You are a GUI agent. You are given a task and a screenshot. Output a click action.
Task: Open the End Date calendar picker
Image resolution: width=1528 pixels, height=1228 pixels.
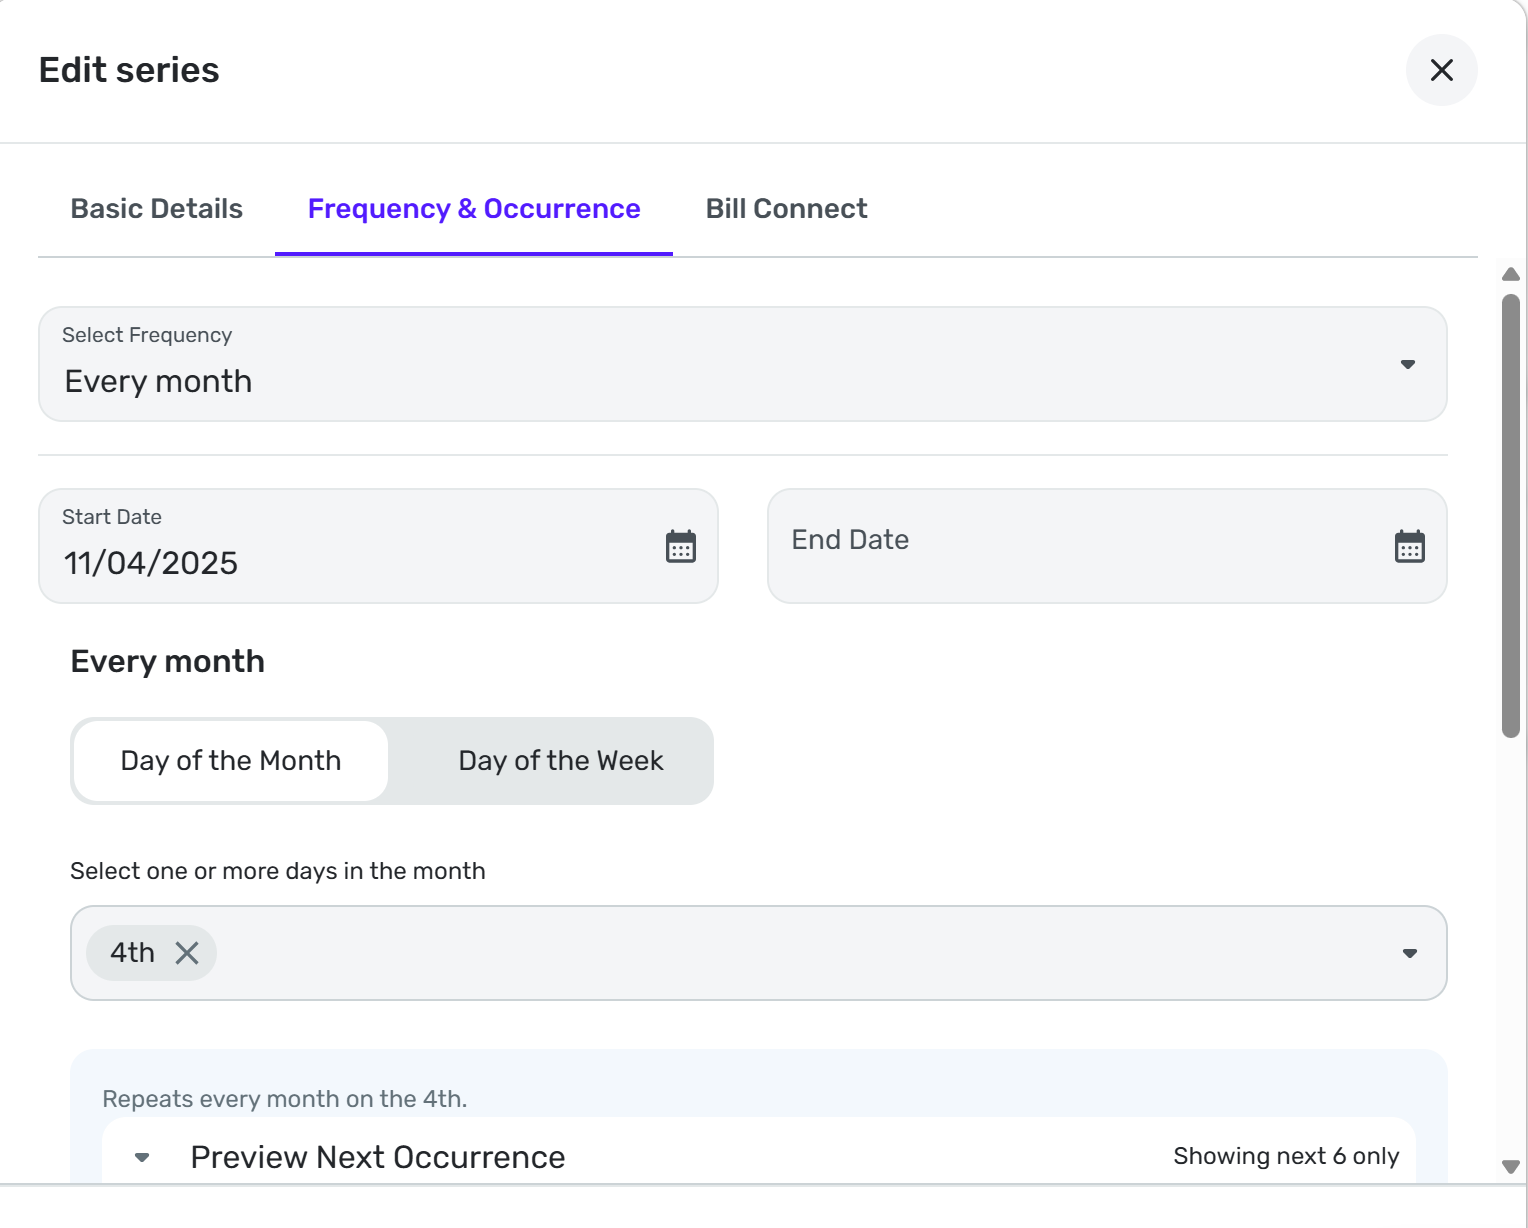coord(1409,547)
